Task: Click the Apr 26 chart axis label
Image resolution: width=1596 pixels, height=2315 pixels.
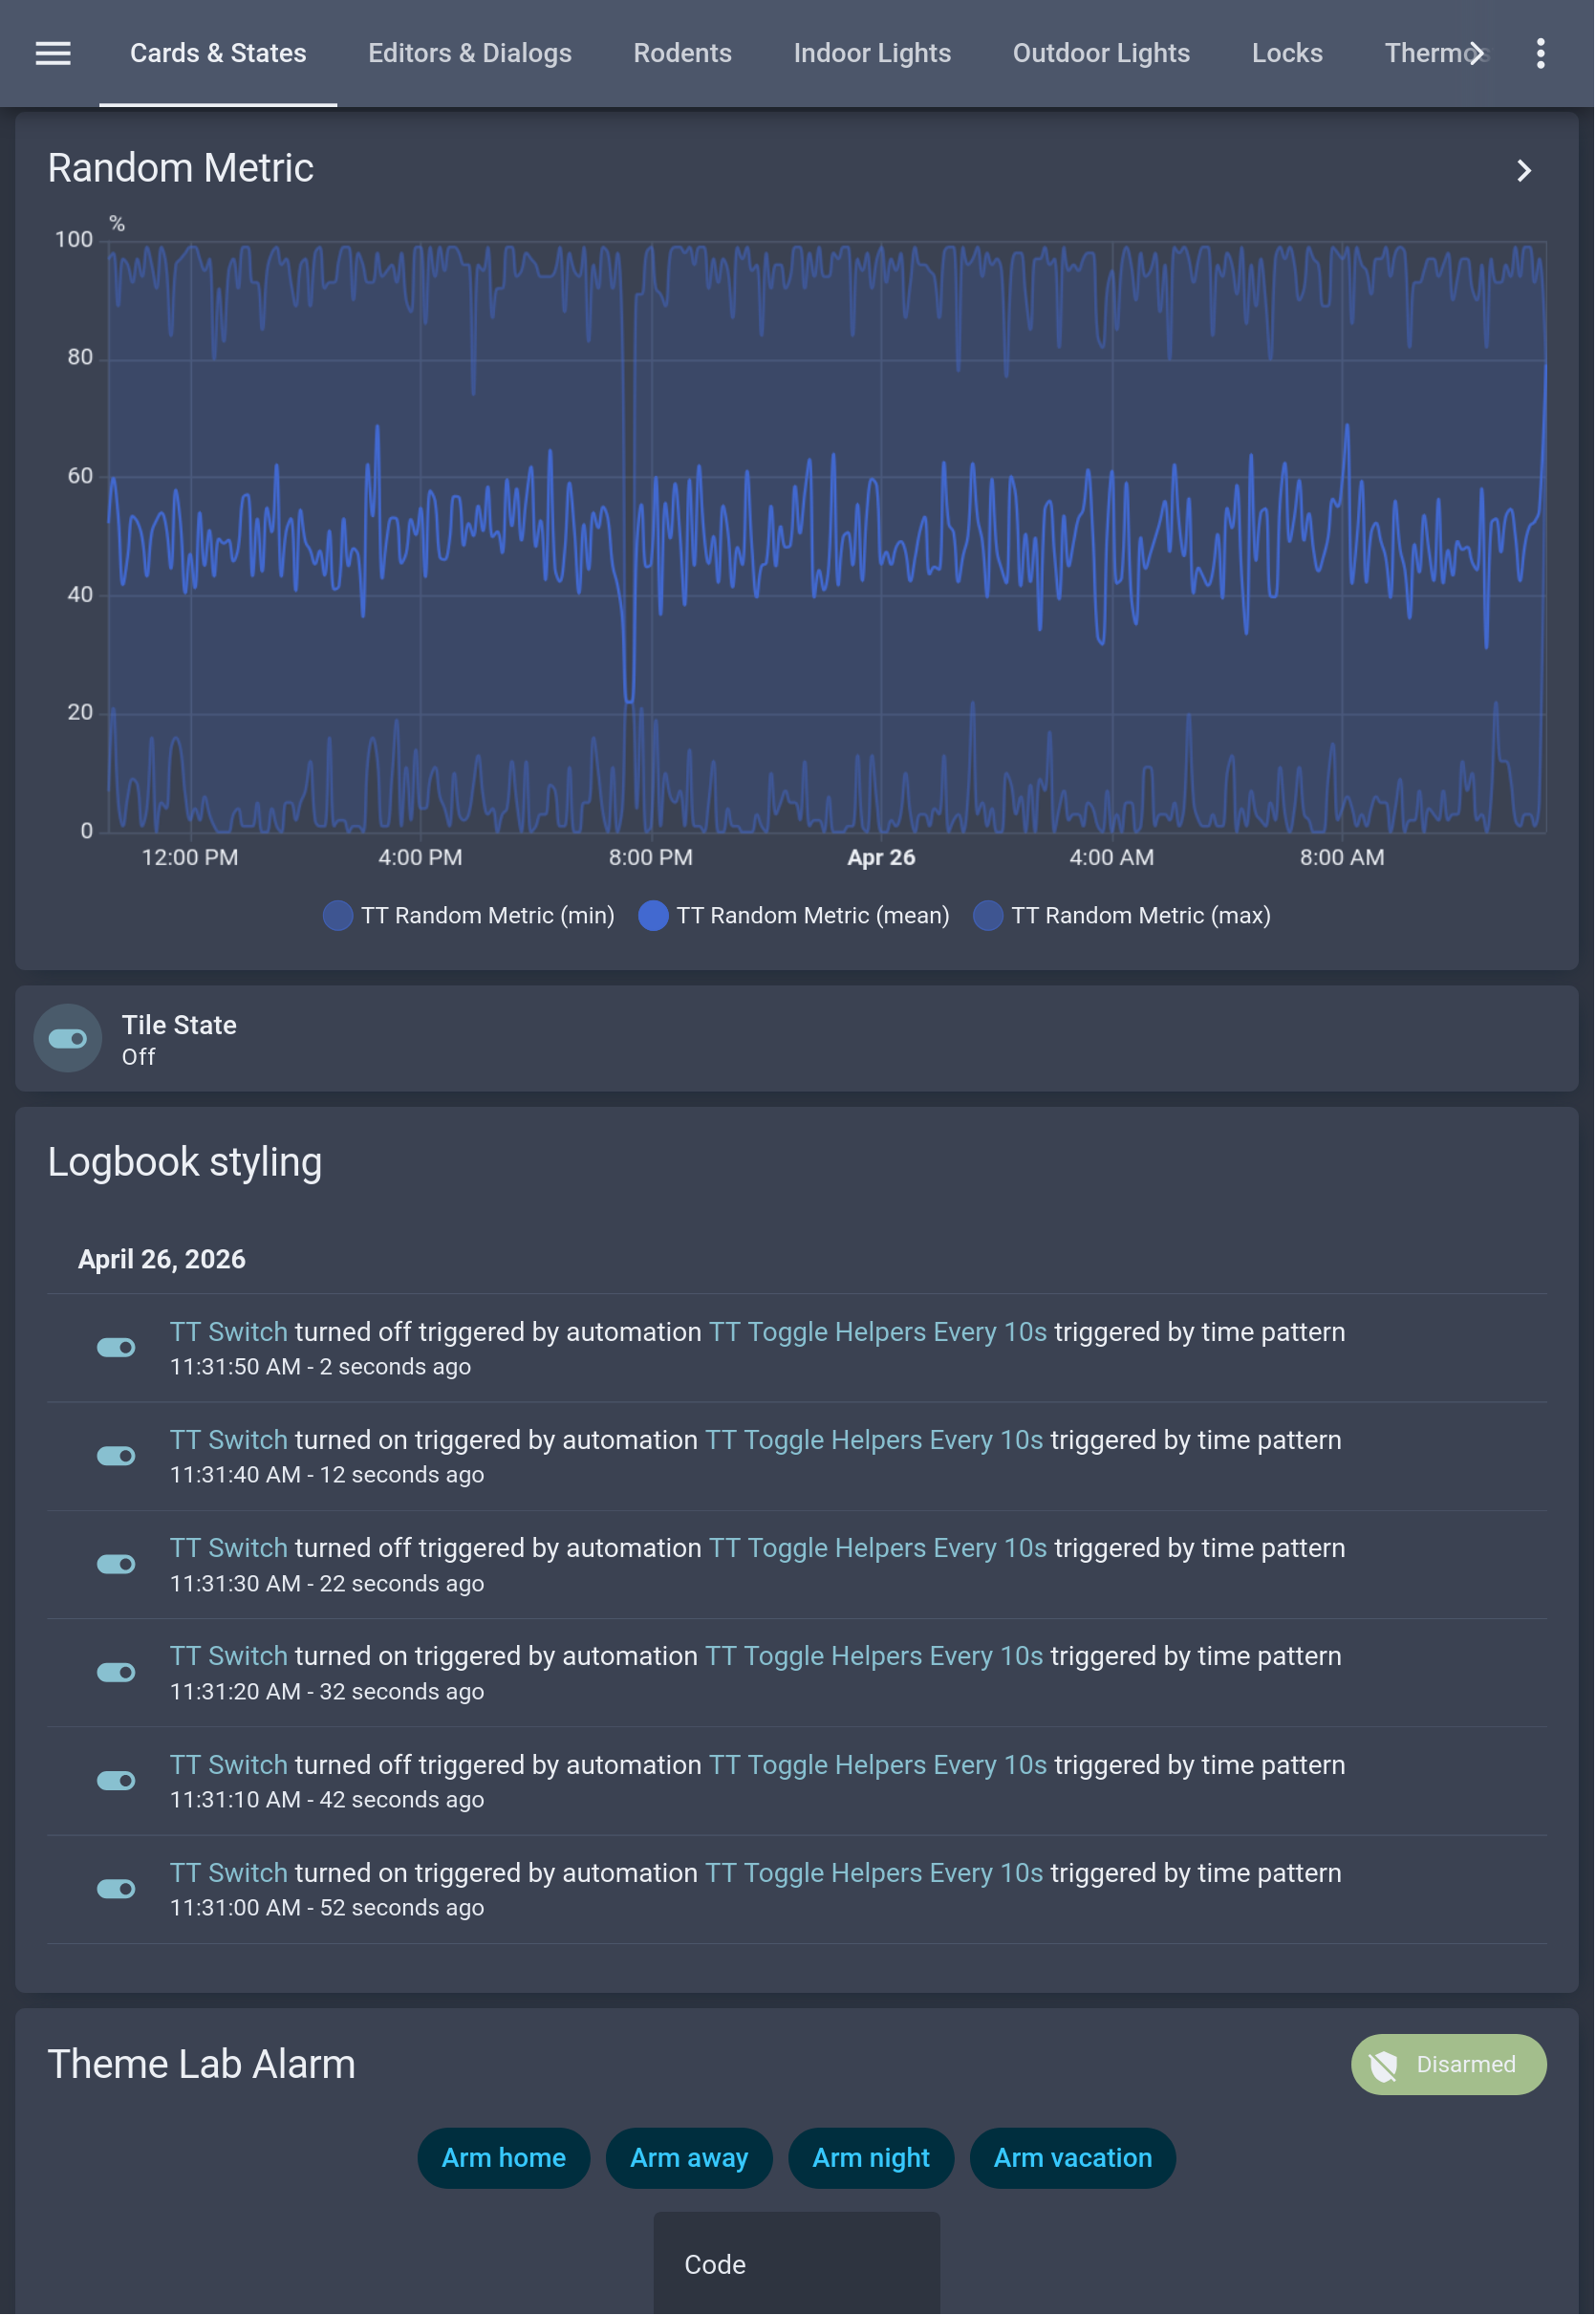Action: coord(882,858)
